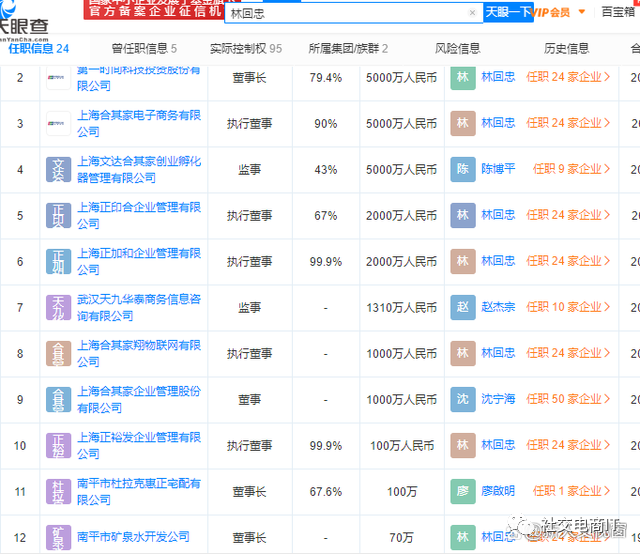Click the 廖 avatar icon in row 11

(x=463, y=491)
